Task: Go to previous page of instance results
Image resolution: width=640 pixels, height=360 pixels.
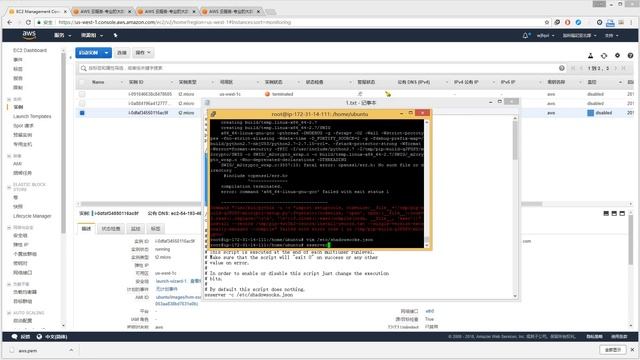Action: click(581, 68)
